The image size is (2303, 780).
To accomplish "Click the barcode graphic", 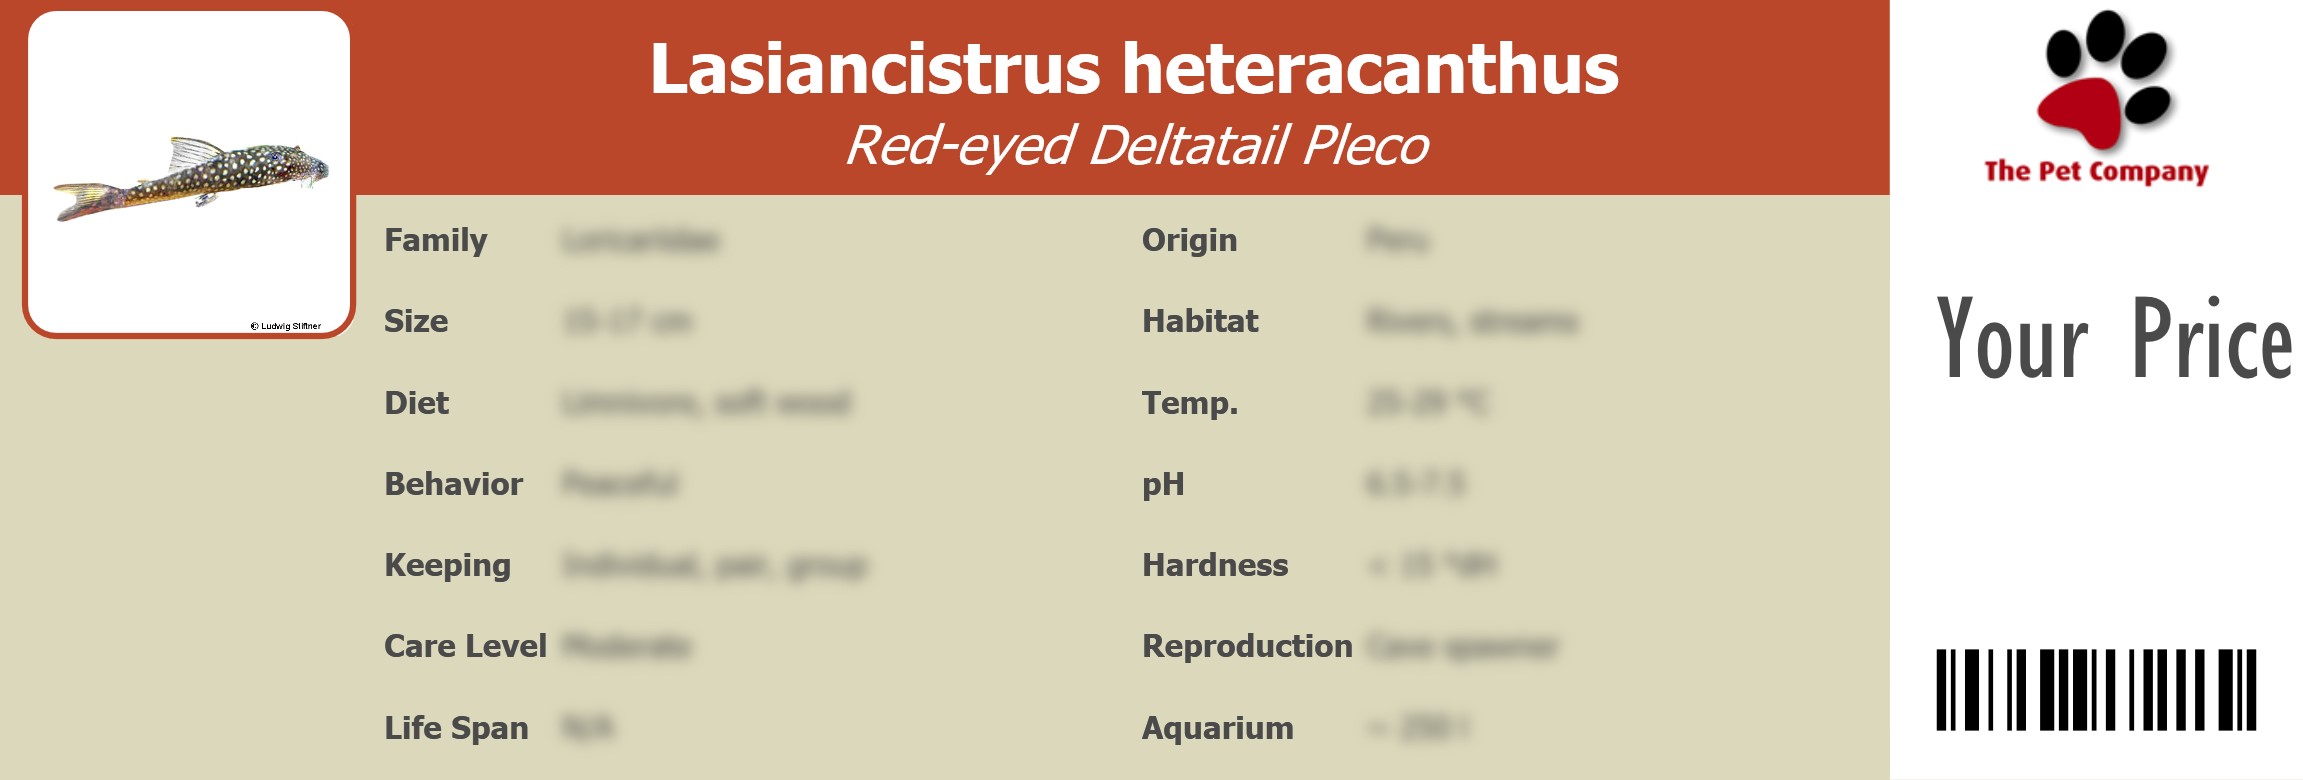I will coord(2096,689).
